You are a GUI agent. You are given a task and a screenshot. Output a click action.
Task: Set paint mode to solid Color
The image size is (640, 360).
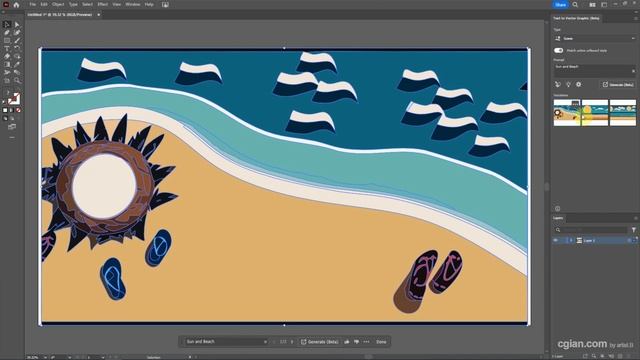point(5,110)
